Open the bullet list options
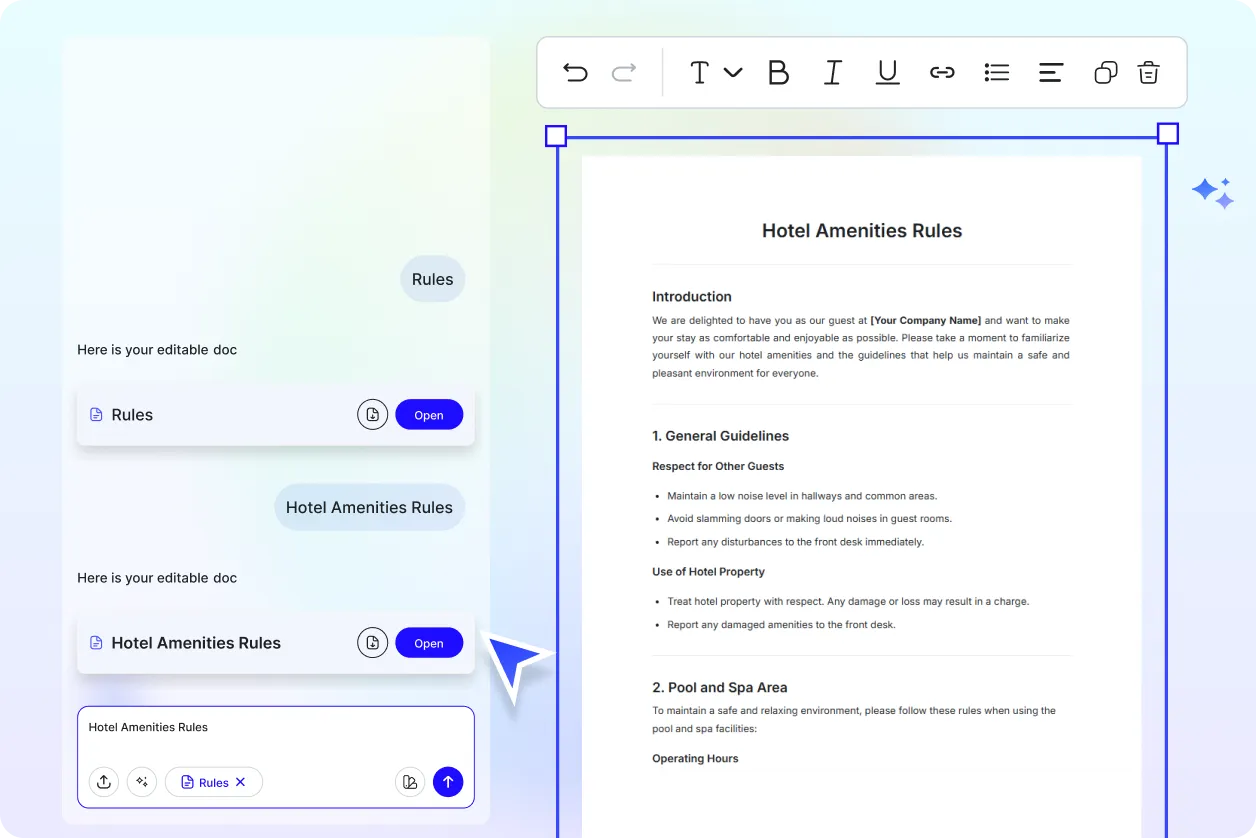This screenshot has width=1256, height=838. pyautogui.click(x=996, y=72)
